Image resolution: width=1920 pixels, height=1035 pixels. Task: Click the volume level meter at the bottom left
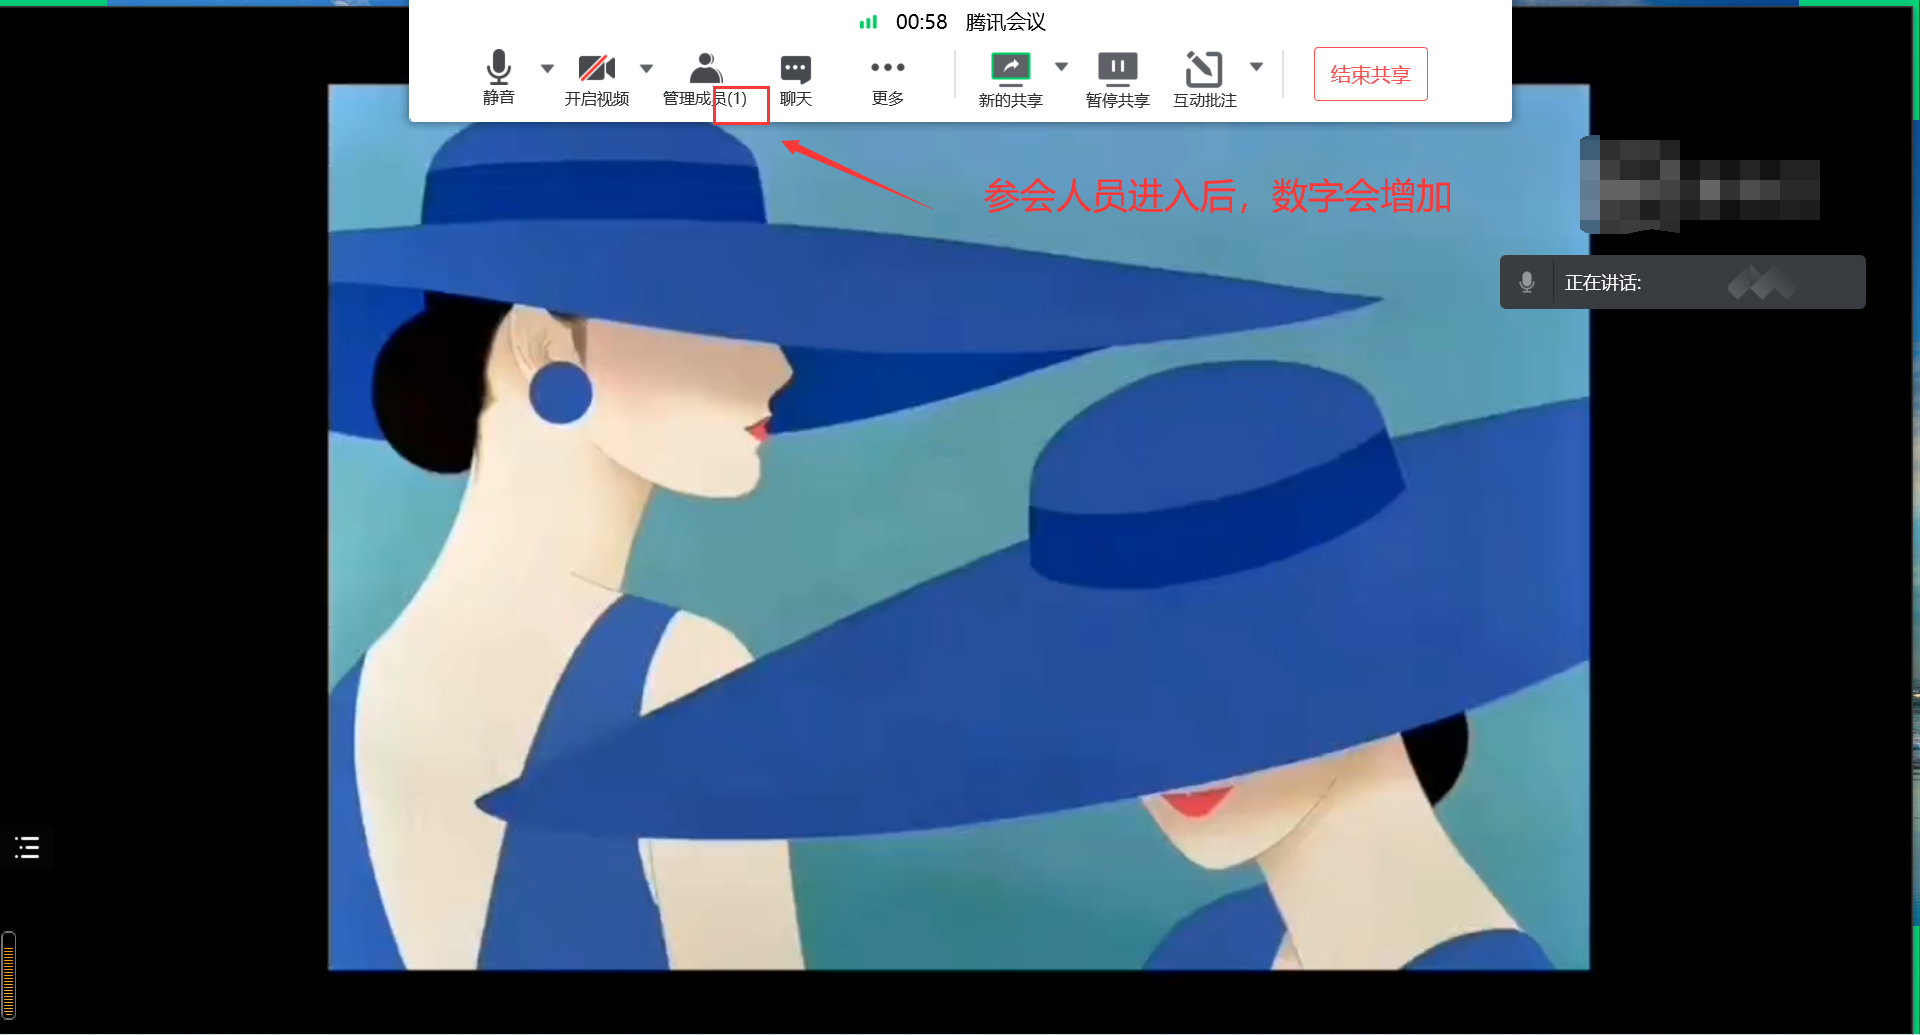[9, 975]
